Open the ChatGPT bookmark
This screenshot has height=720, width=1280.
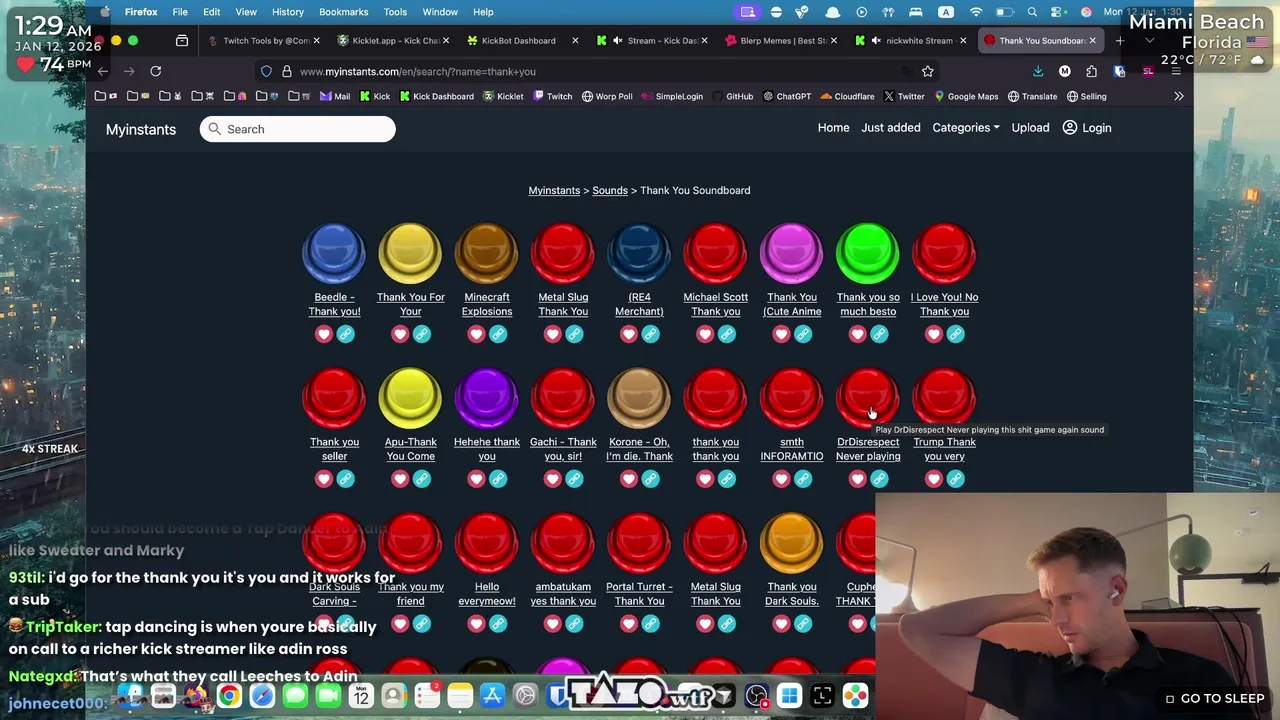tap(786, 96)
